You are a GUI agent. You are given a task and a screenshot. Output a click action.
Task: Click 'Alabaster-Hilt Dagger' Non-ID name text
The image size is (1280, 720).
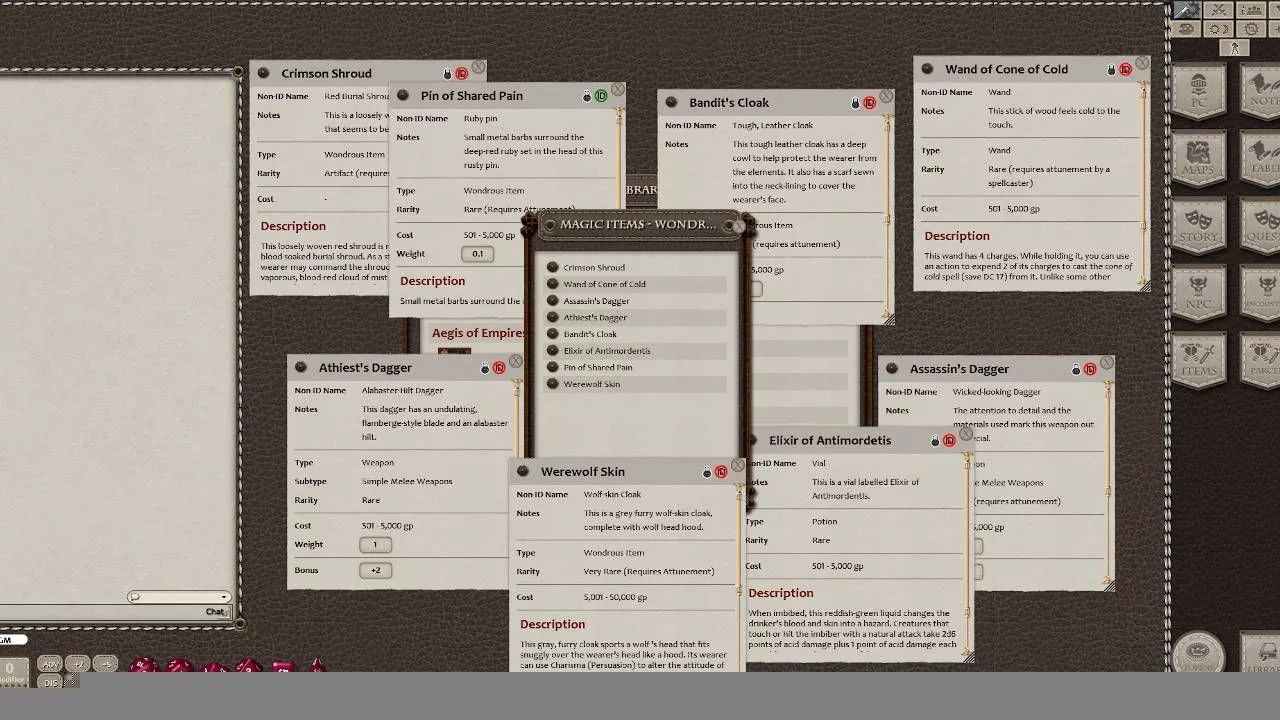(x=403, y=390)
